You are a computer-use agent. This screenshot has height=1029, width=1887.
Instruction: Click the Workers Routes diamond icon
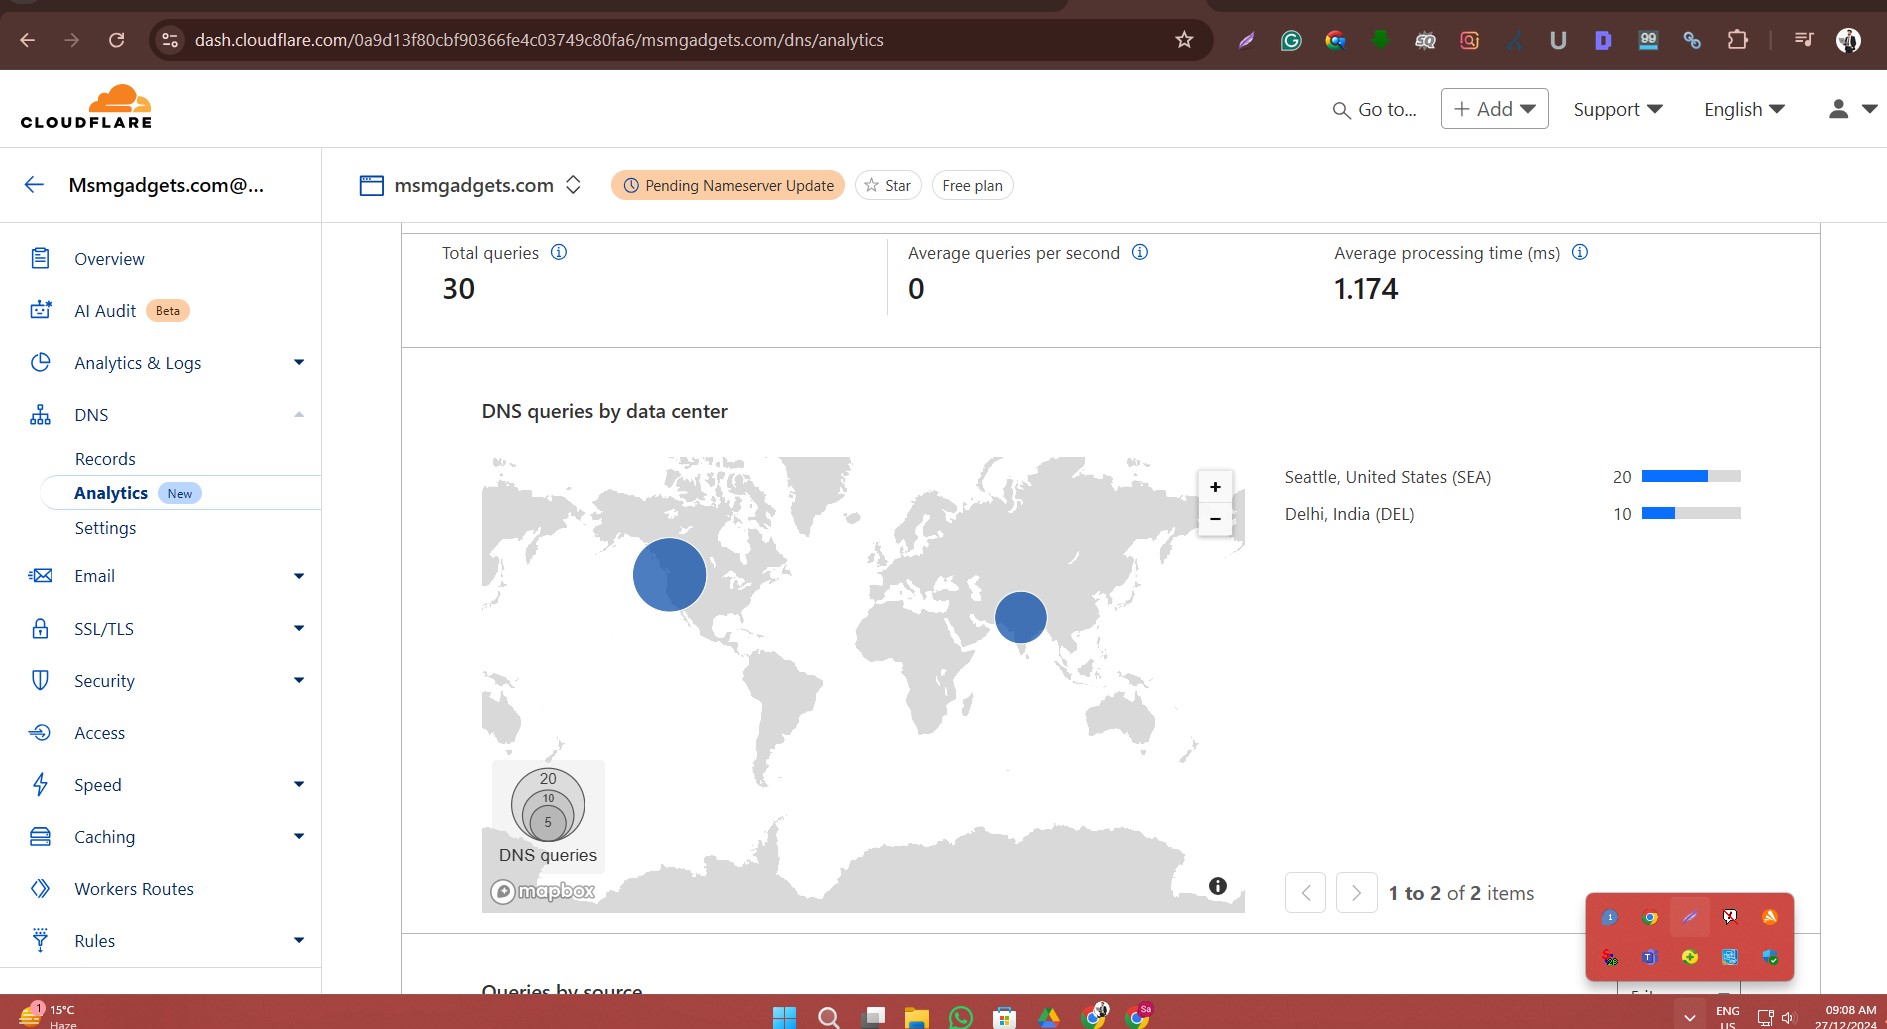pyautogui.click(x=40, y=888)
